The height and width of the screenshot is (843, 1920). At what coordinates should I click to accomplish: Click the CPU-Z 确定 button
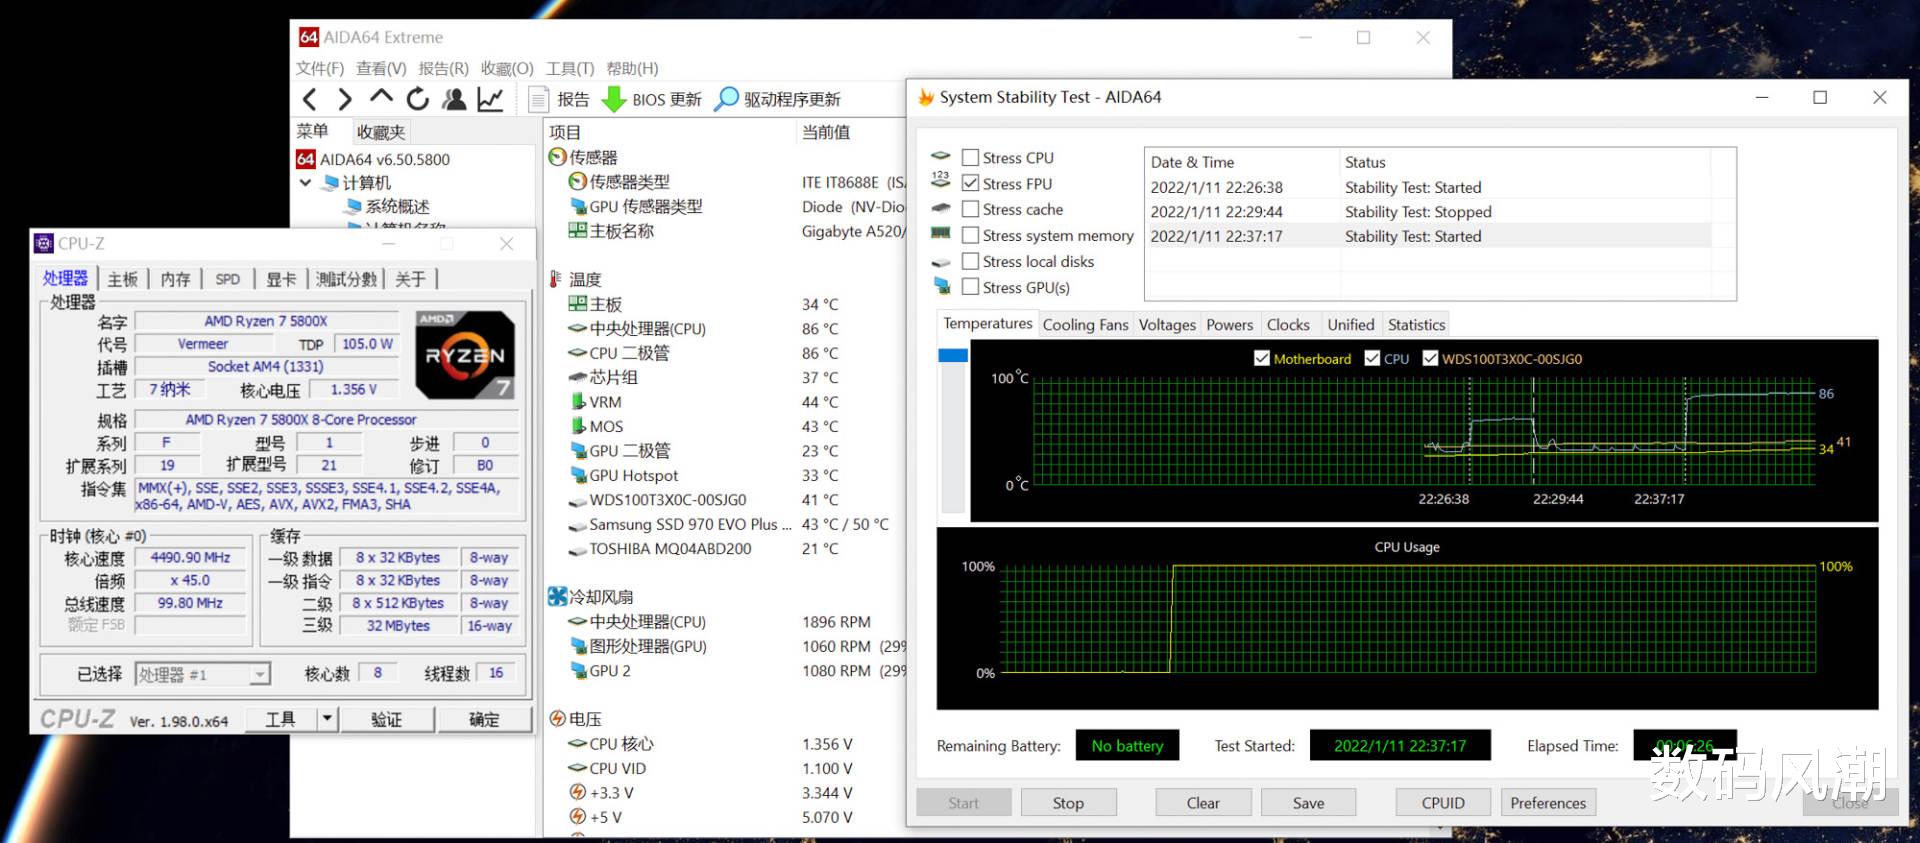pyautogui.click(x=484, y=719)
